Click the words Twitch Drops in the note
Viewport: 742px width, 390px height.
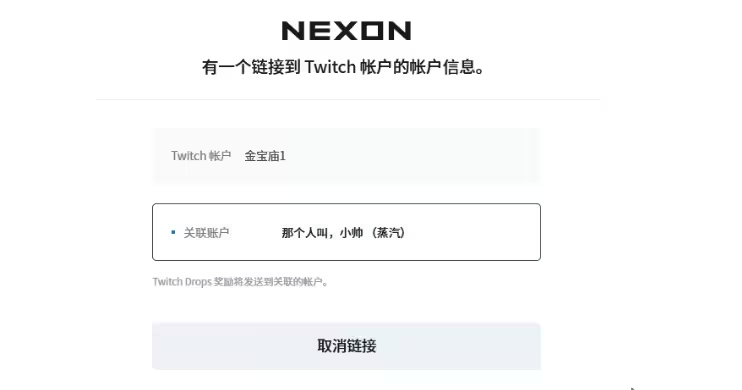tap(182, 282)
